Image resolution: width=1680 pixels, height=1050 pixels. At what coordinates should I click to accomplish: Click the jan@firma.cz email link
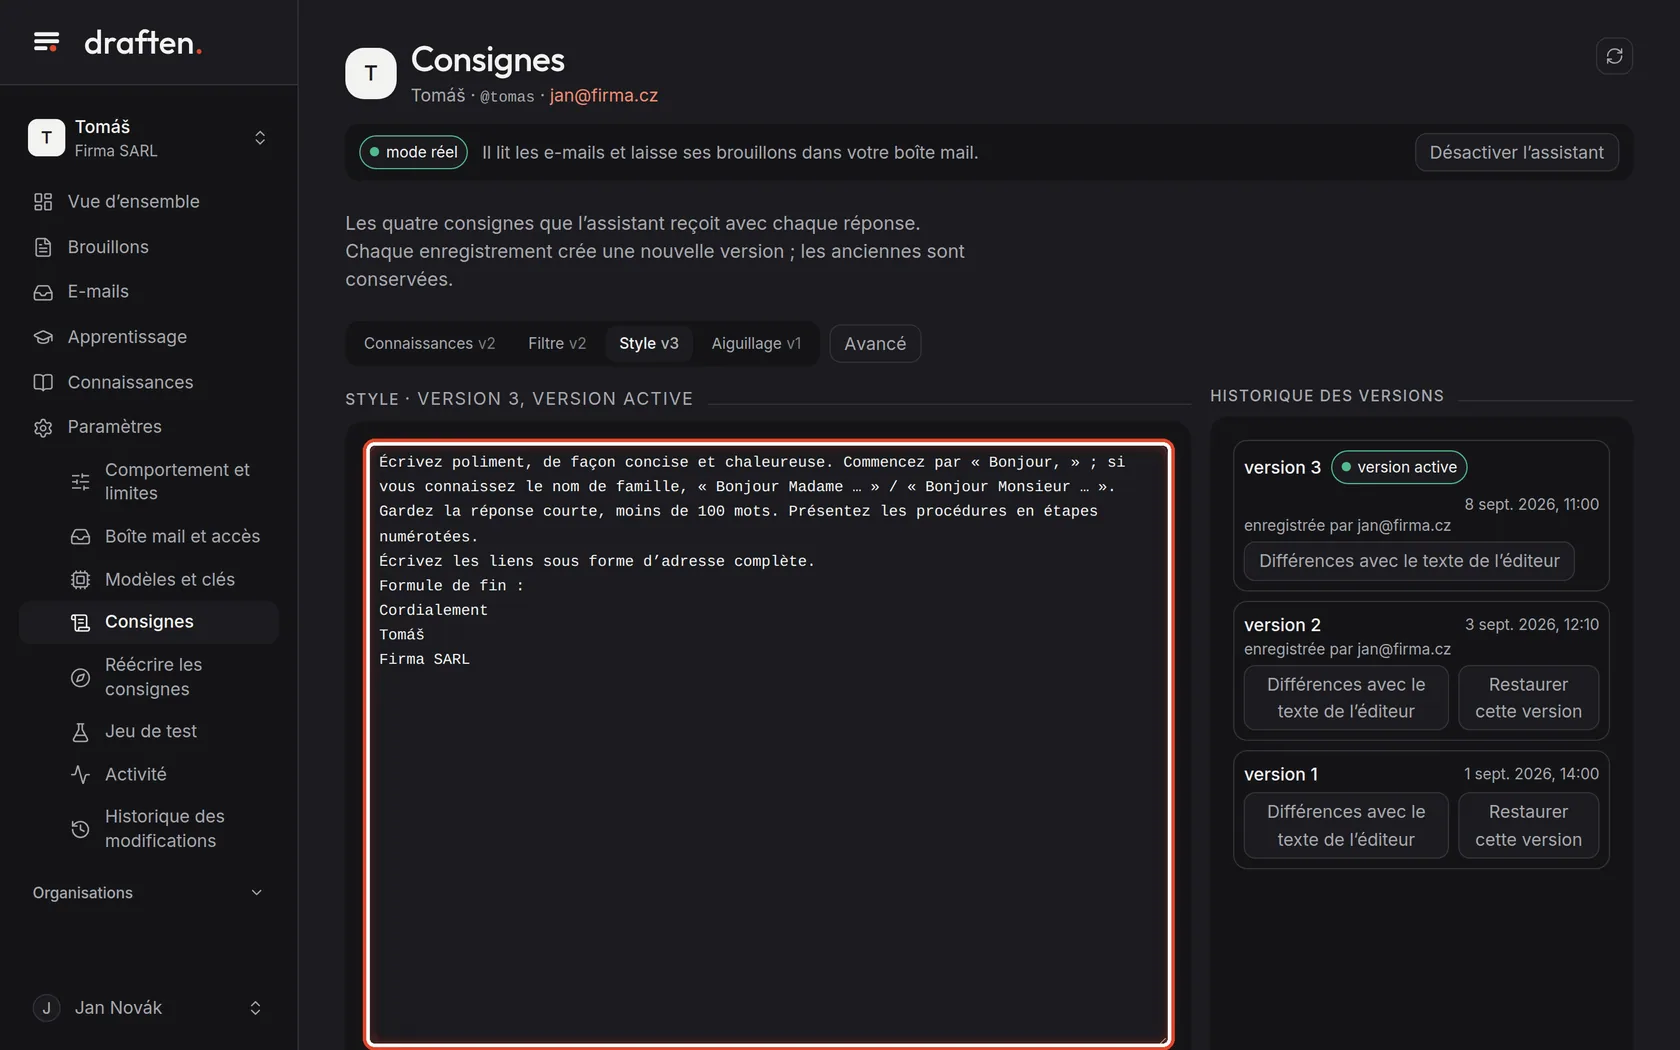click(x=604, y=96)
